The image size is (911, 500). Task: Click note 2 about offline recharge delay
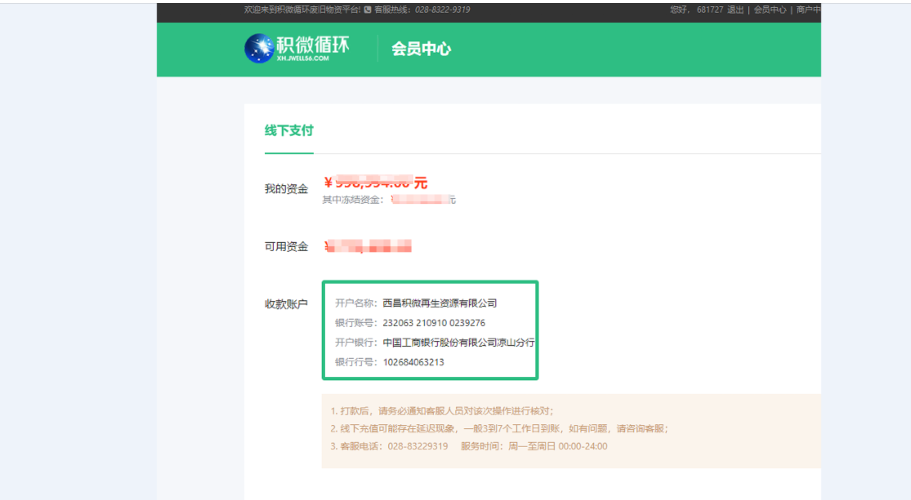500,429
